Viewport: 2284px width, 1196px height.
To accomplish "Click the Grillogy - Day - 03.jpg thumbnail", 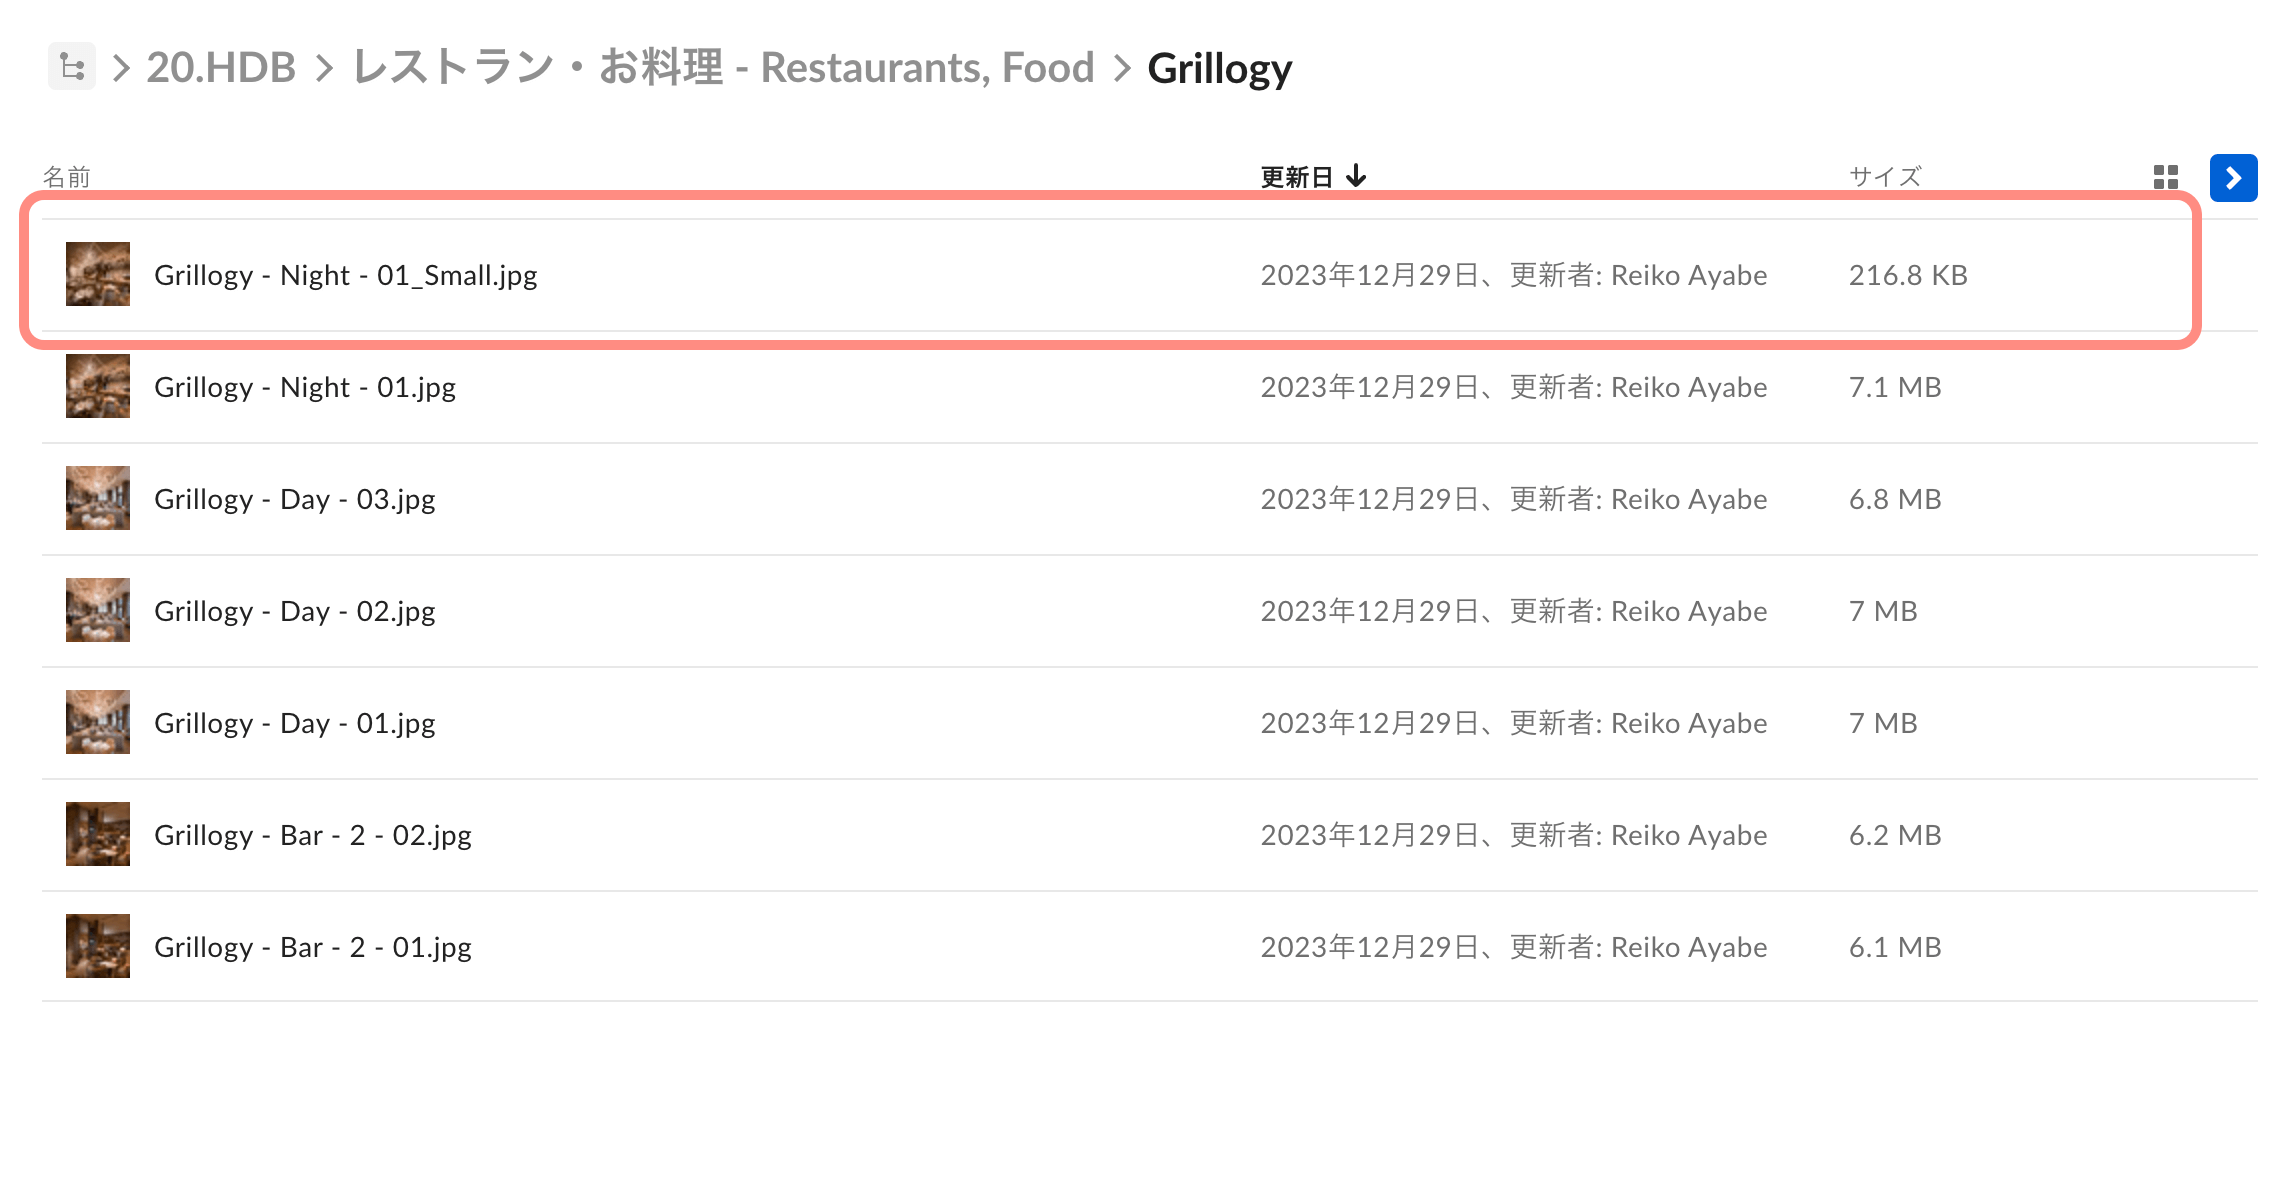I will coord(98,498).
